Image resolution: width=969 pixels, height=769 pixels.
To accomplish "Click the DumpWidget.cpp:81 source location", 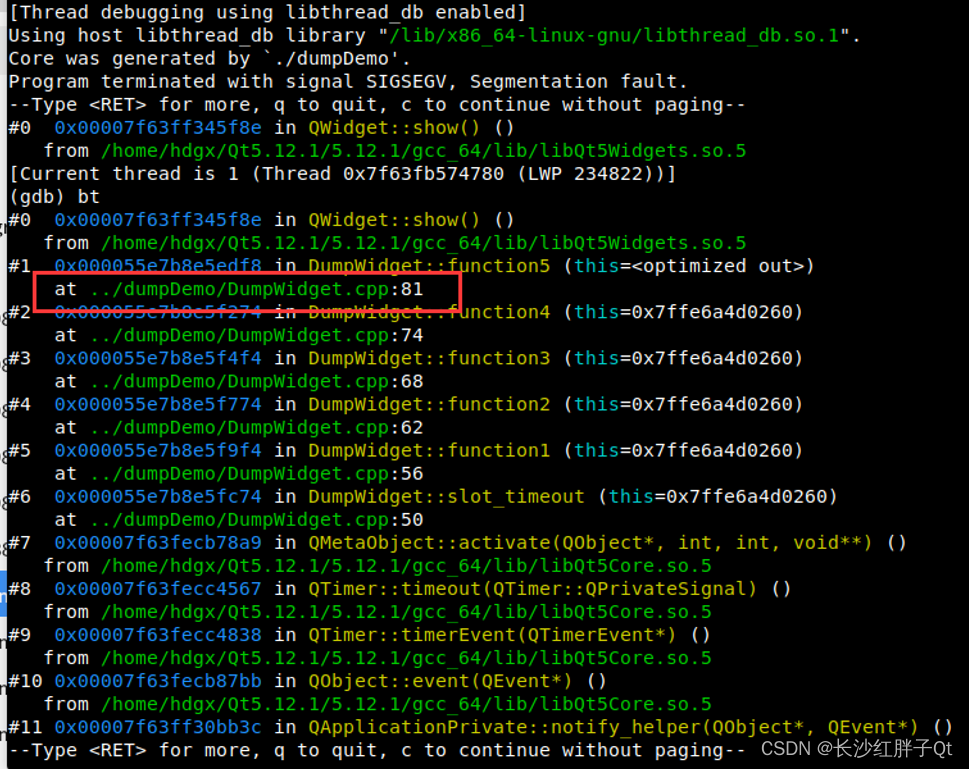I will (256, 289).
